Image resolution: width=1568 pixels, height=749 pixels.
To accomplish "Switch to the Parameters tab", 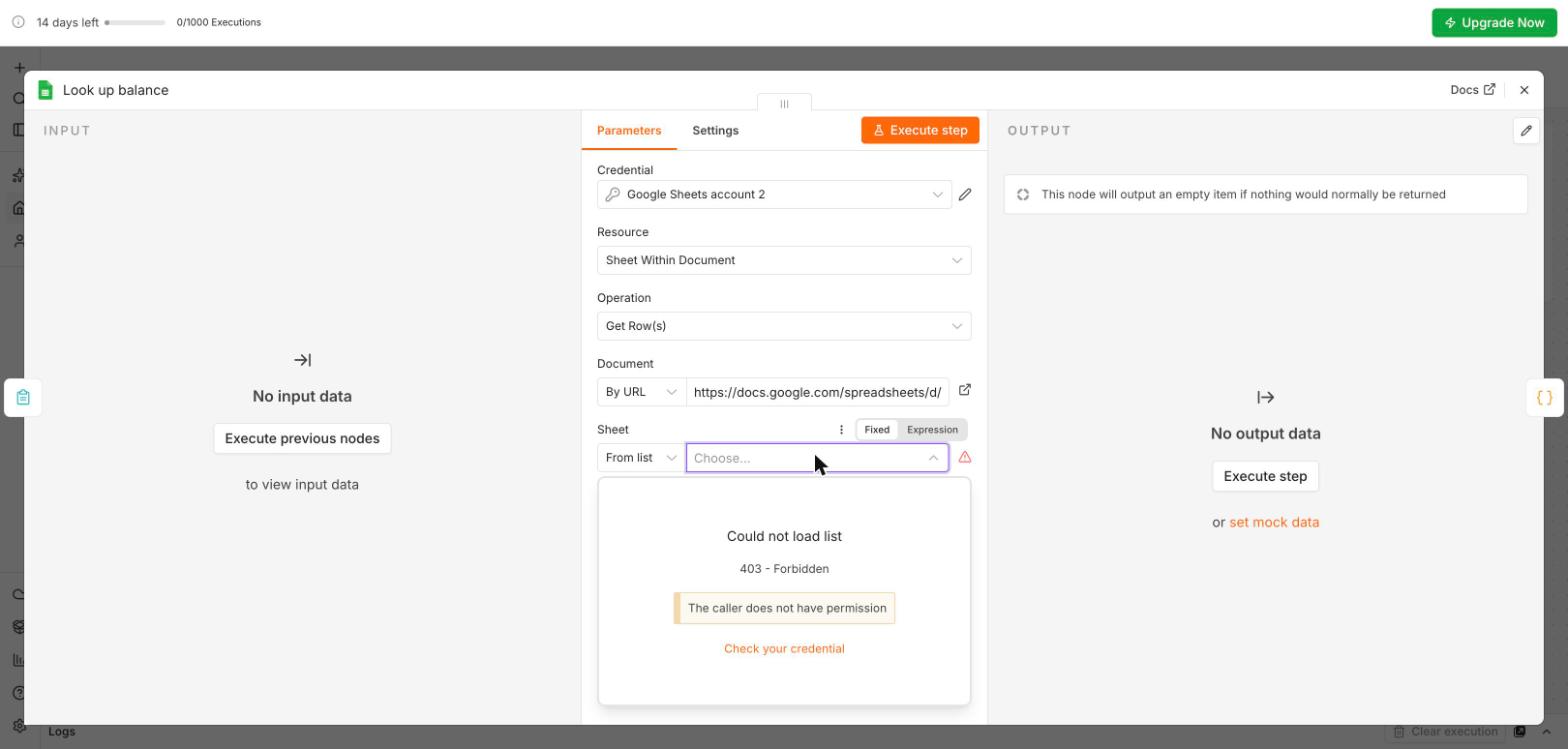I will tap(629, 131).
